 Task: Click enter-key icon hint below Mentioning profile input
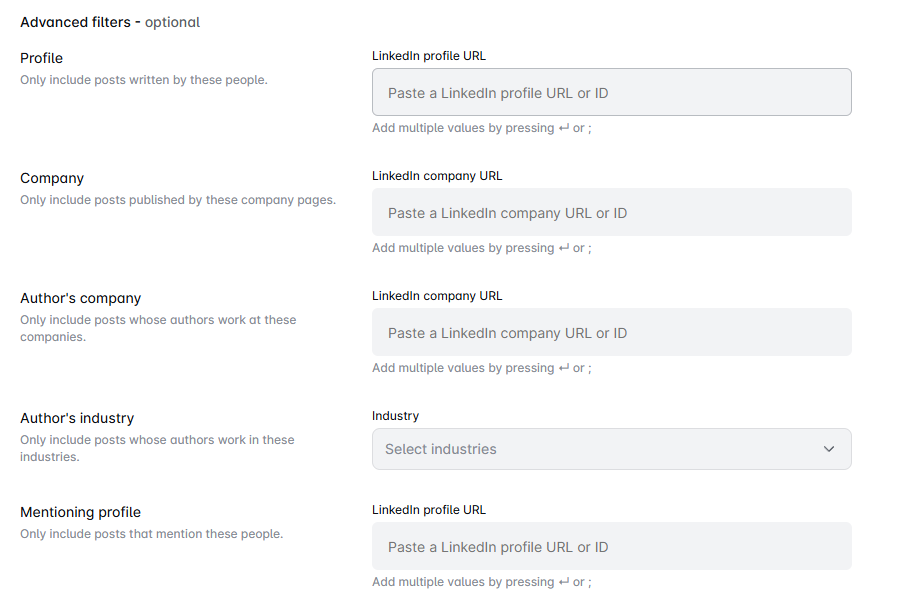(x=564, y=582)
